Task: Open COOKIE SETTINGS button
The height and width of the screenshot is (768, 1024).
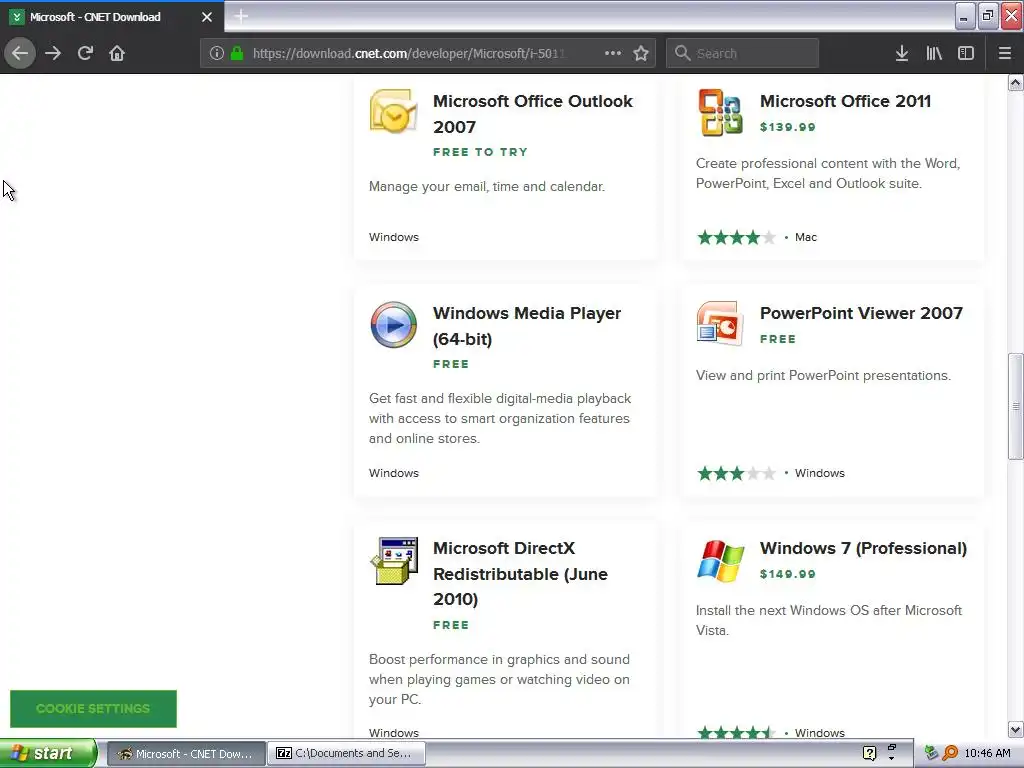Action: click(93, 709)
